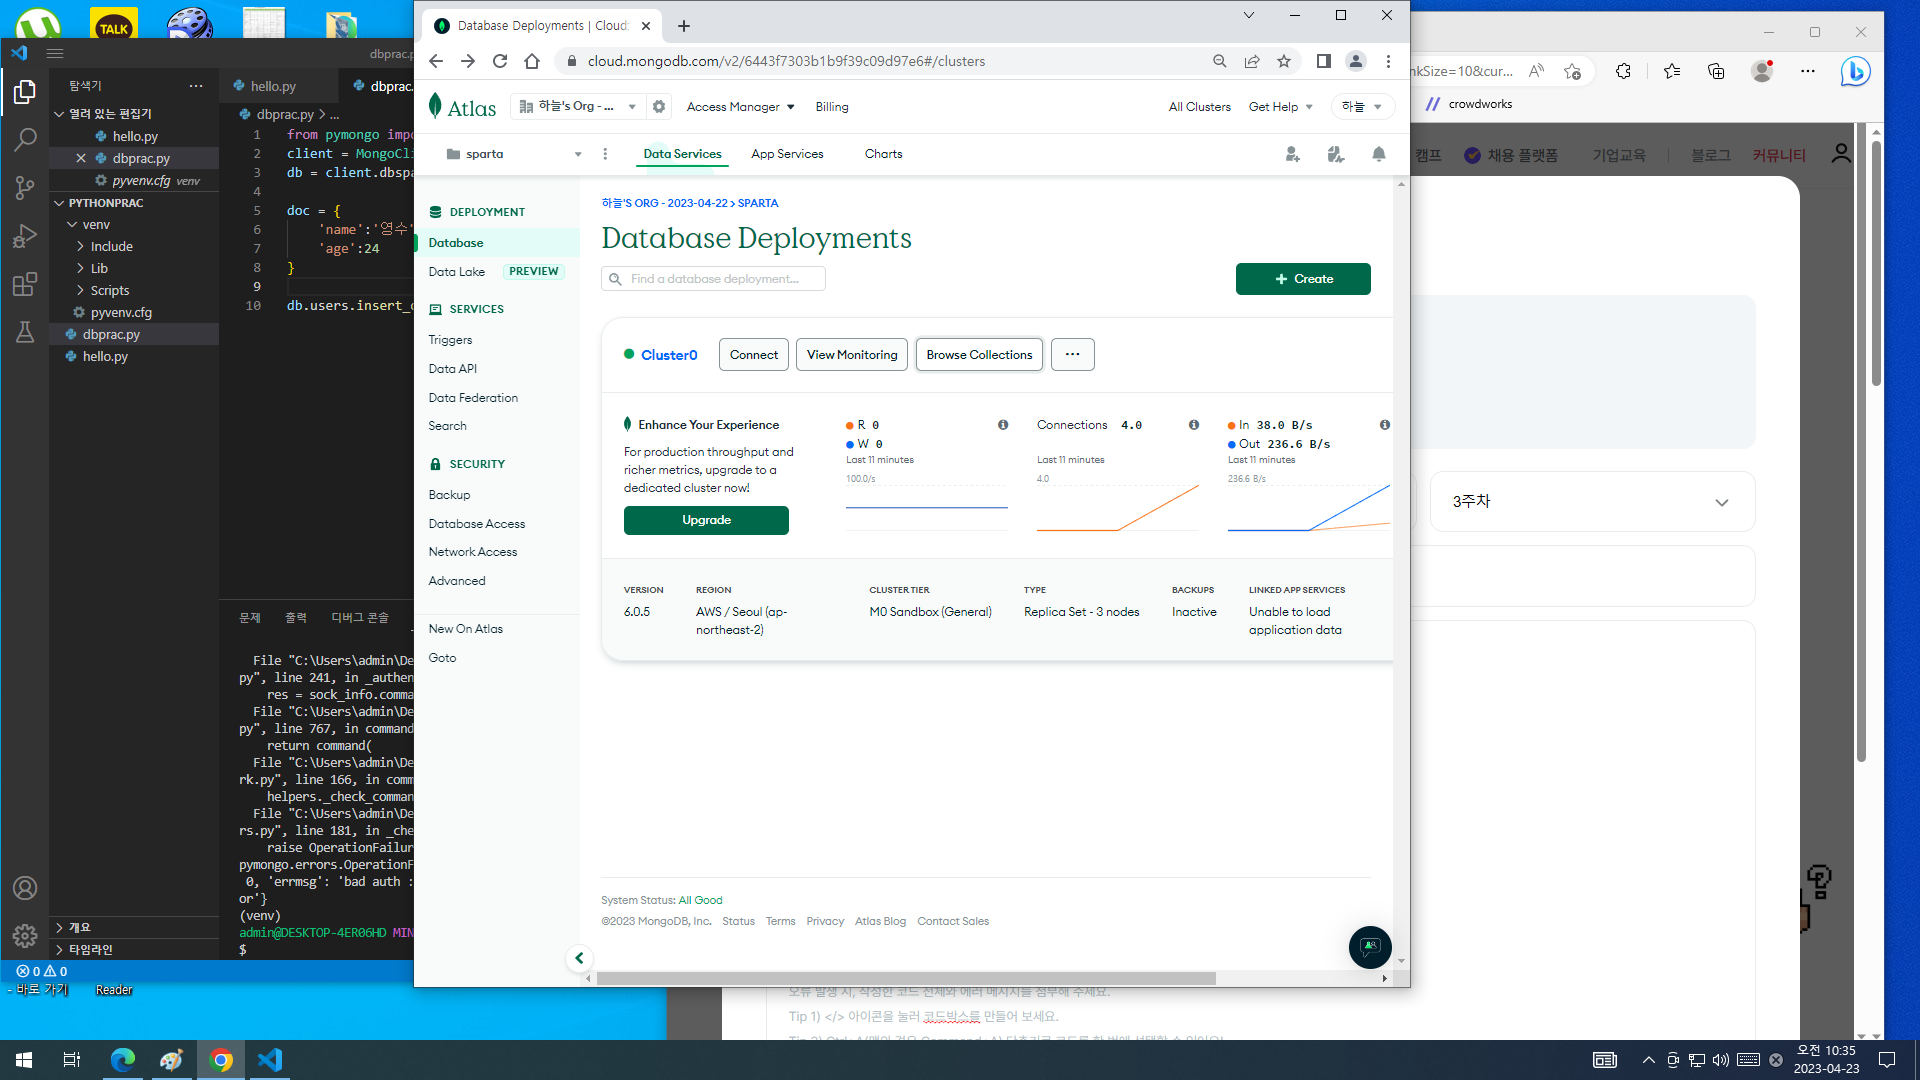Screen dimensions: 1920x1080
Task: Click Chrome zoom magnifier icon in address bar
Action: coord(1220,61)
